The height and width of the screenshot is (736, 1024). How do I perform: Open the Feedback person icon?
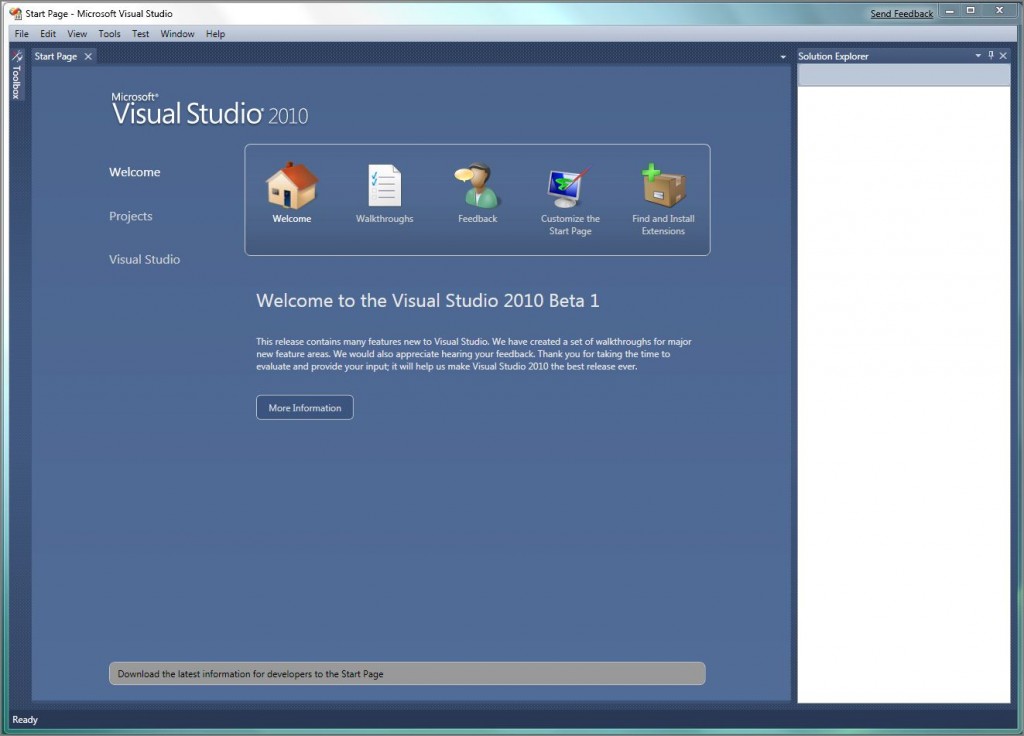click(x=477, y=186)
